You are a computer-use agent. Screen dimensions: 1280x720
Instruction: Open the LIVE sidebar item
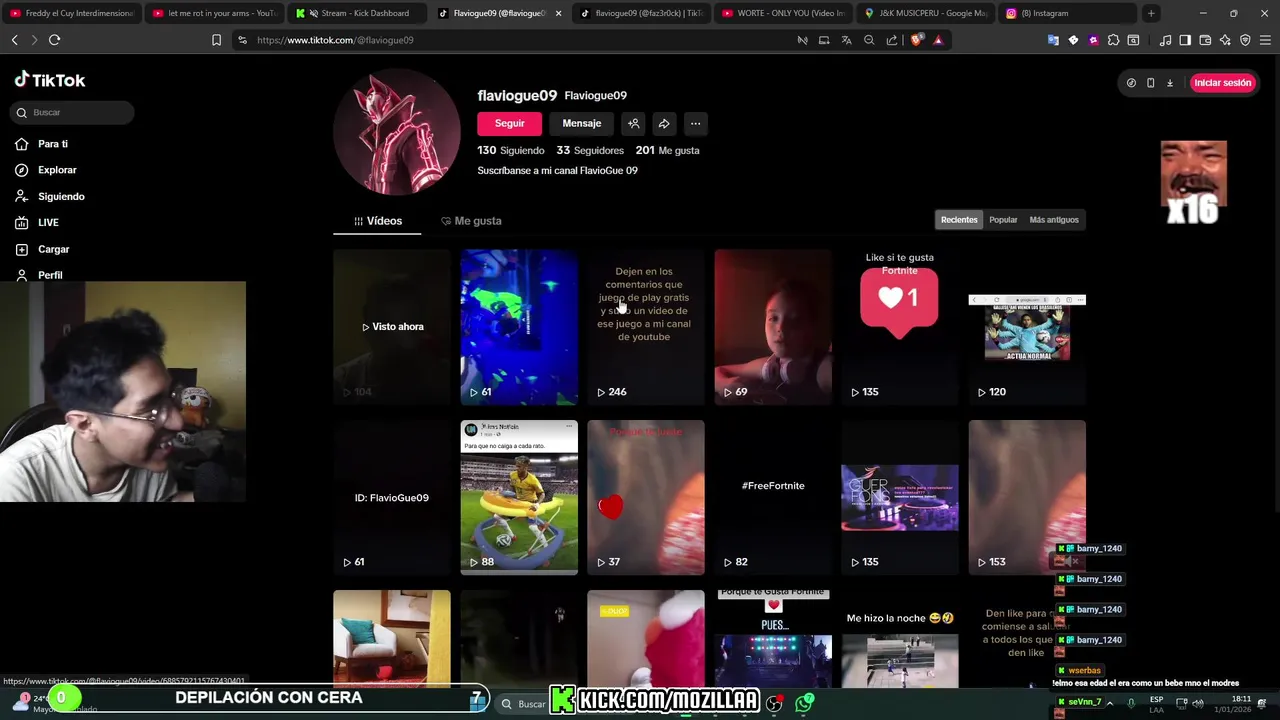37,223
